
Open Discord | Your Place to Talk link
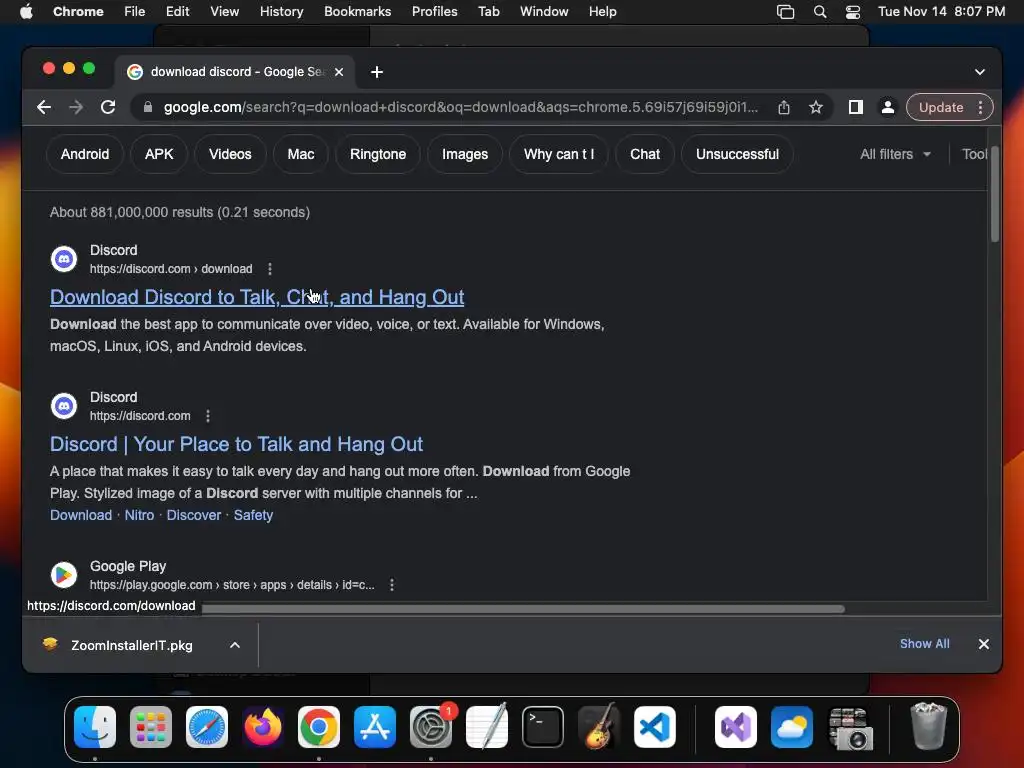pos(236,444)
